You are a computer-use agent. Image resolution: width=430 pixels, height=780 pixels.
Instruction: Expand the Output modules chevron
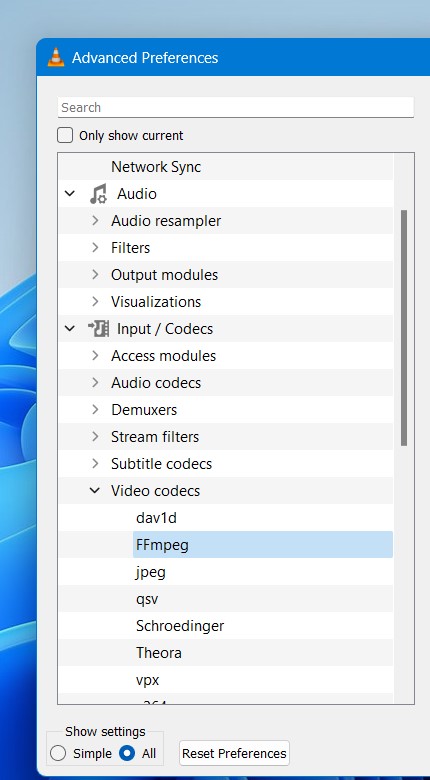coord(96,275)
